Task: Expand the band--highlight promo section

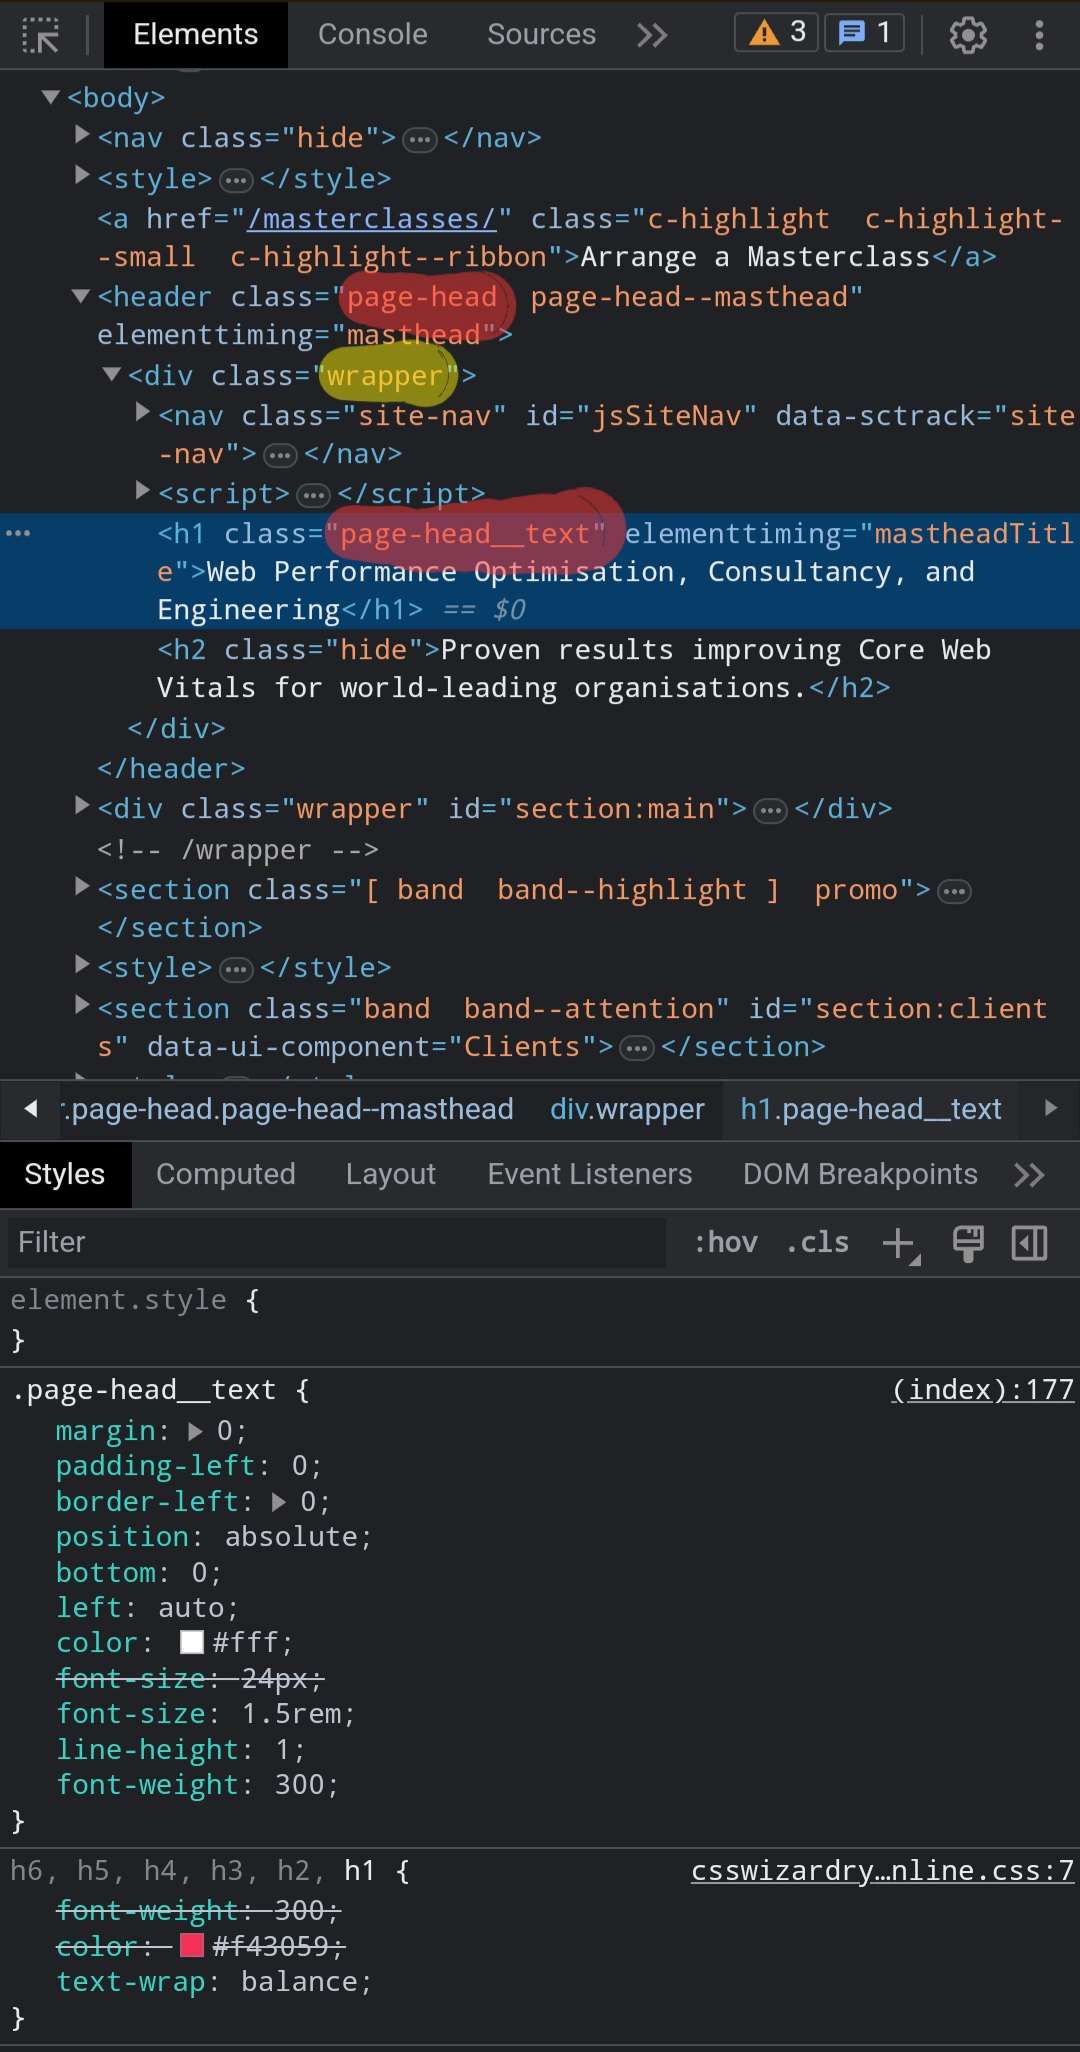Action: [x=82, y=886]
